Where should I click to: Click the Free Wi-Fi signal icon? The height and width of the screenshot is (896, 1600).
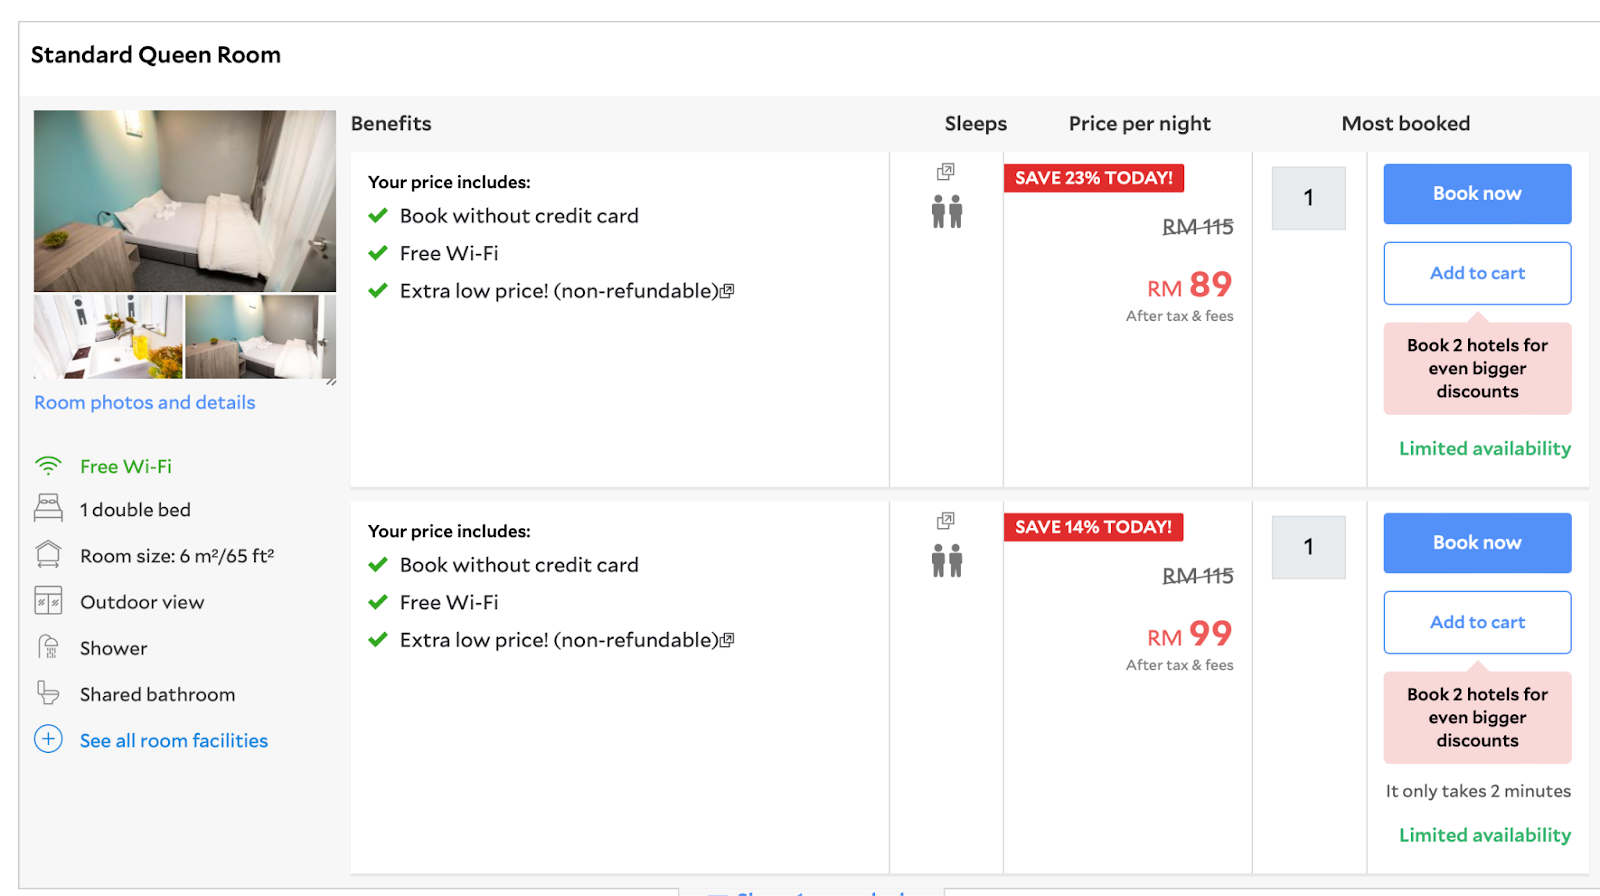click(48, 466)
